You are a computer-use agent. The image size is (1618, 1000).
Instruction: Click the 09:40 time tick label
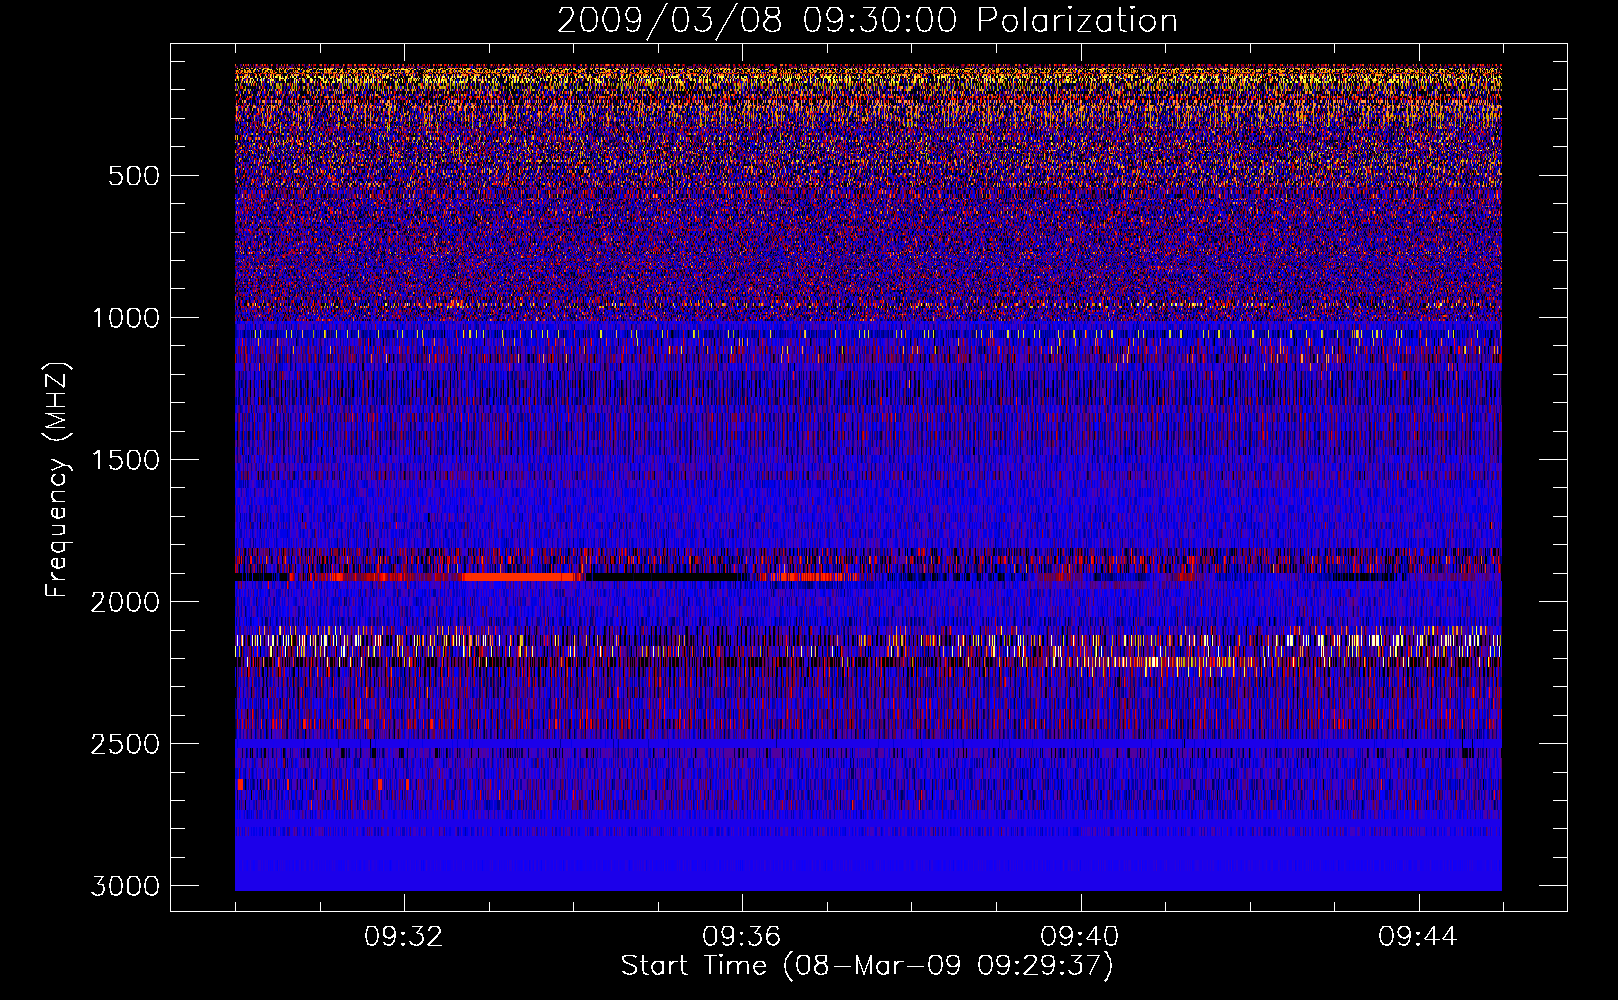(x=1080, y=937)
